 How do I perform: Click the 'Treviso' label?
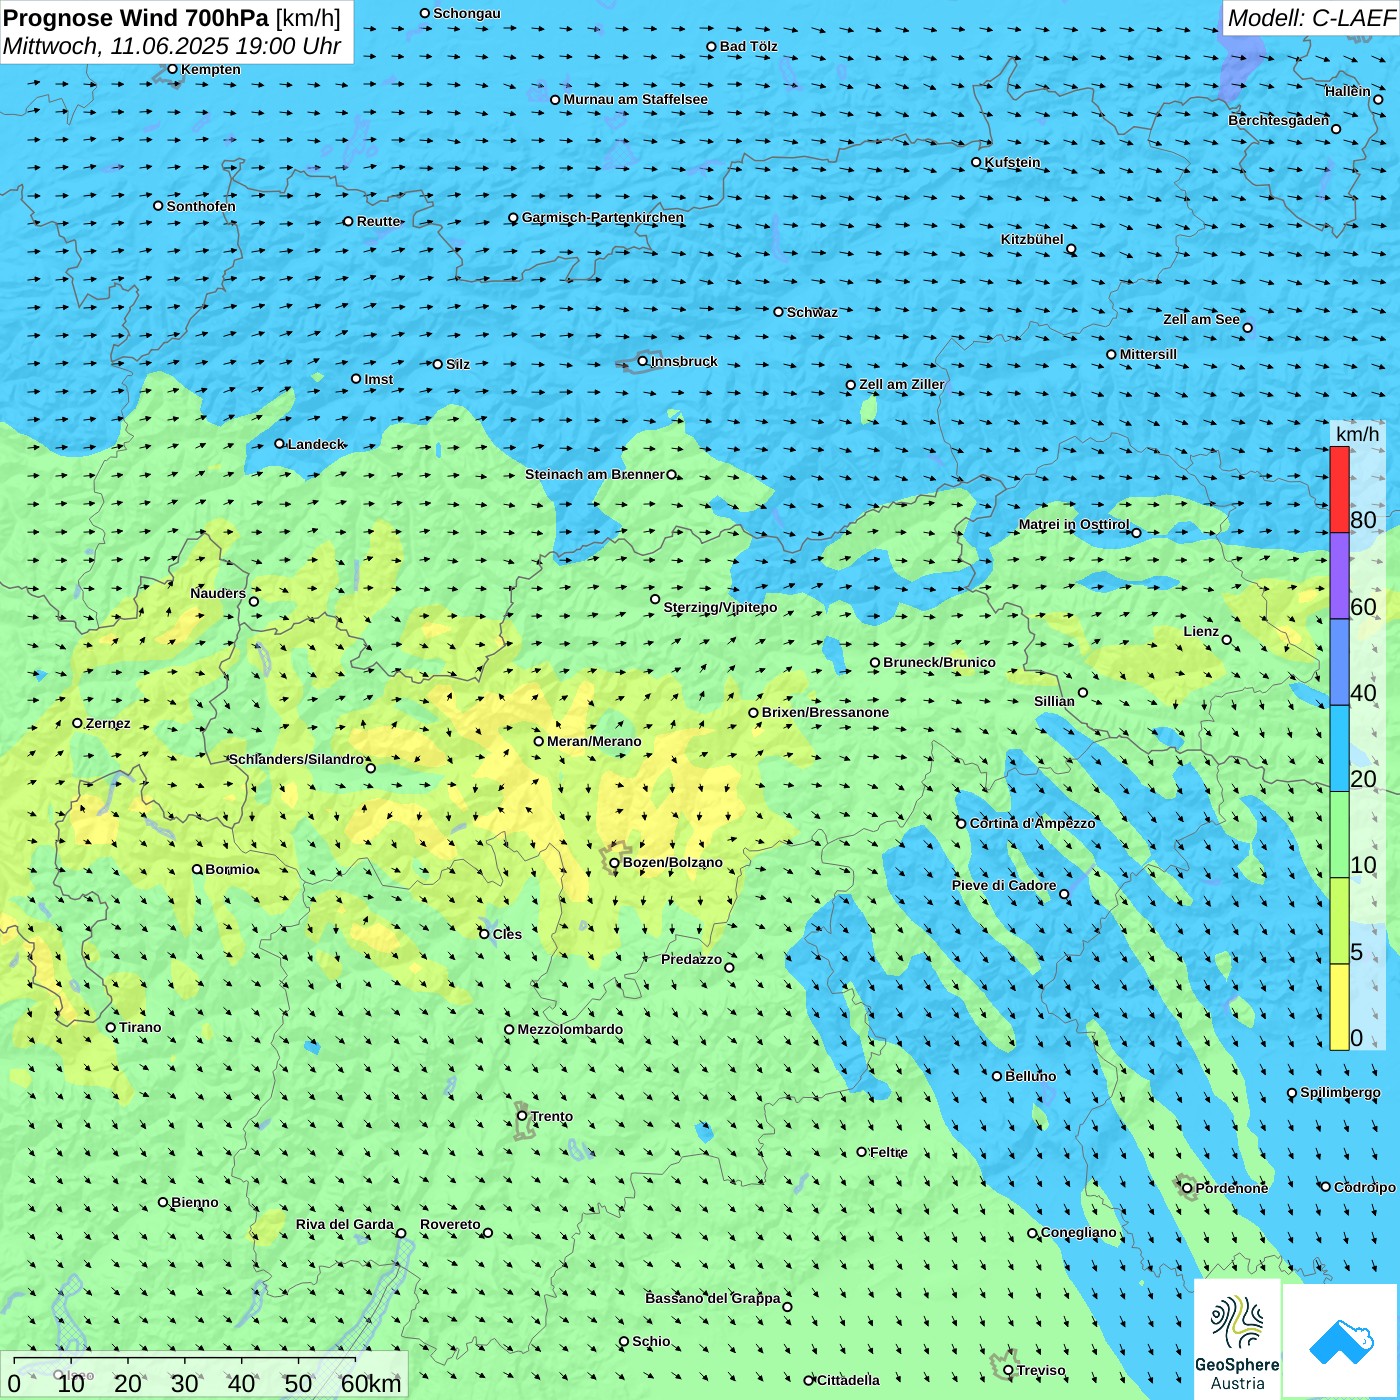pyautogui.click(x=1041, y=1370)
